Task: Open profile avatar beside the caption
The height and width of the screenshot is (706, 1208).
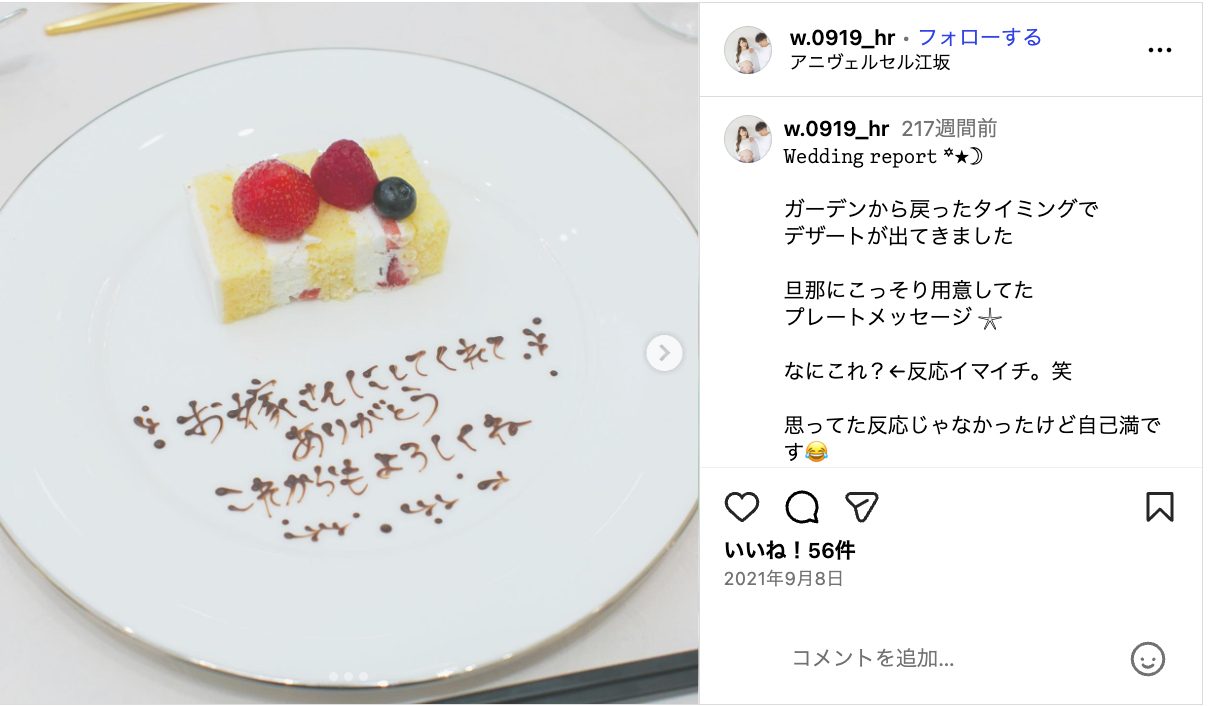Action: pos(748,139)
